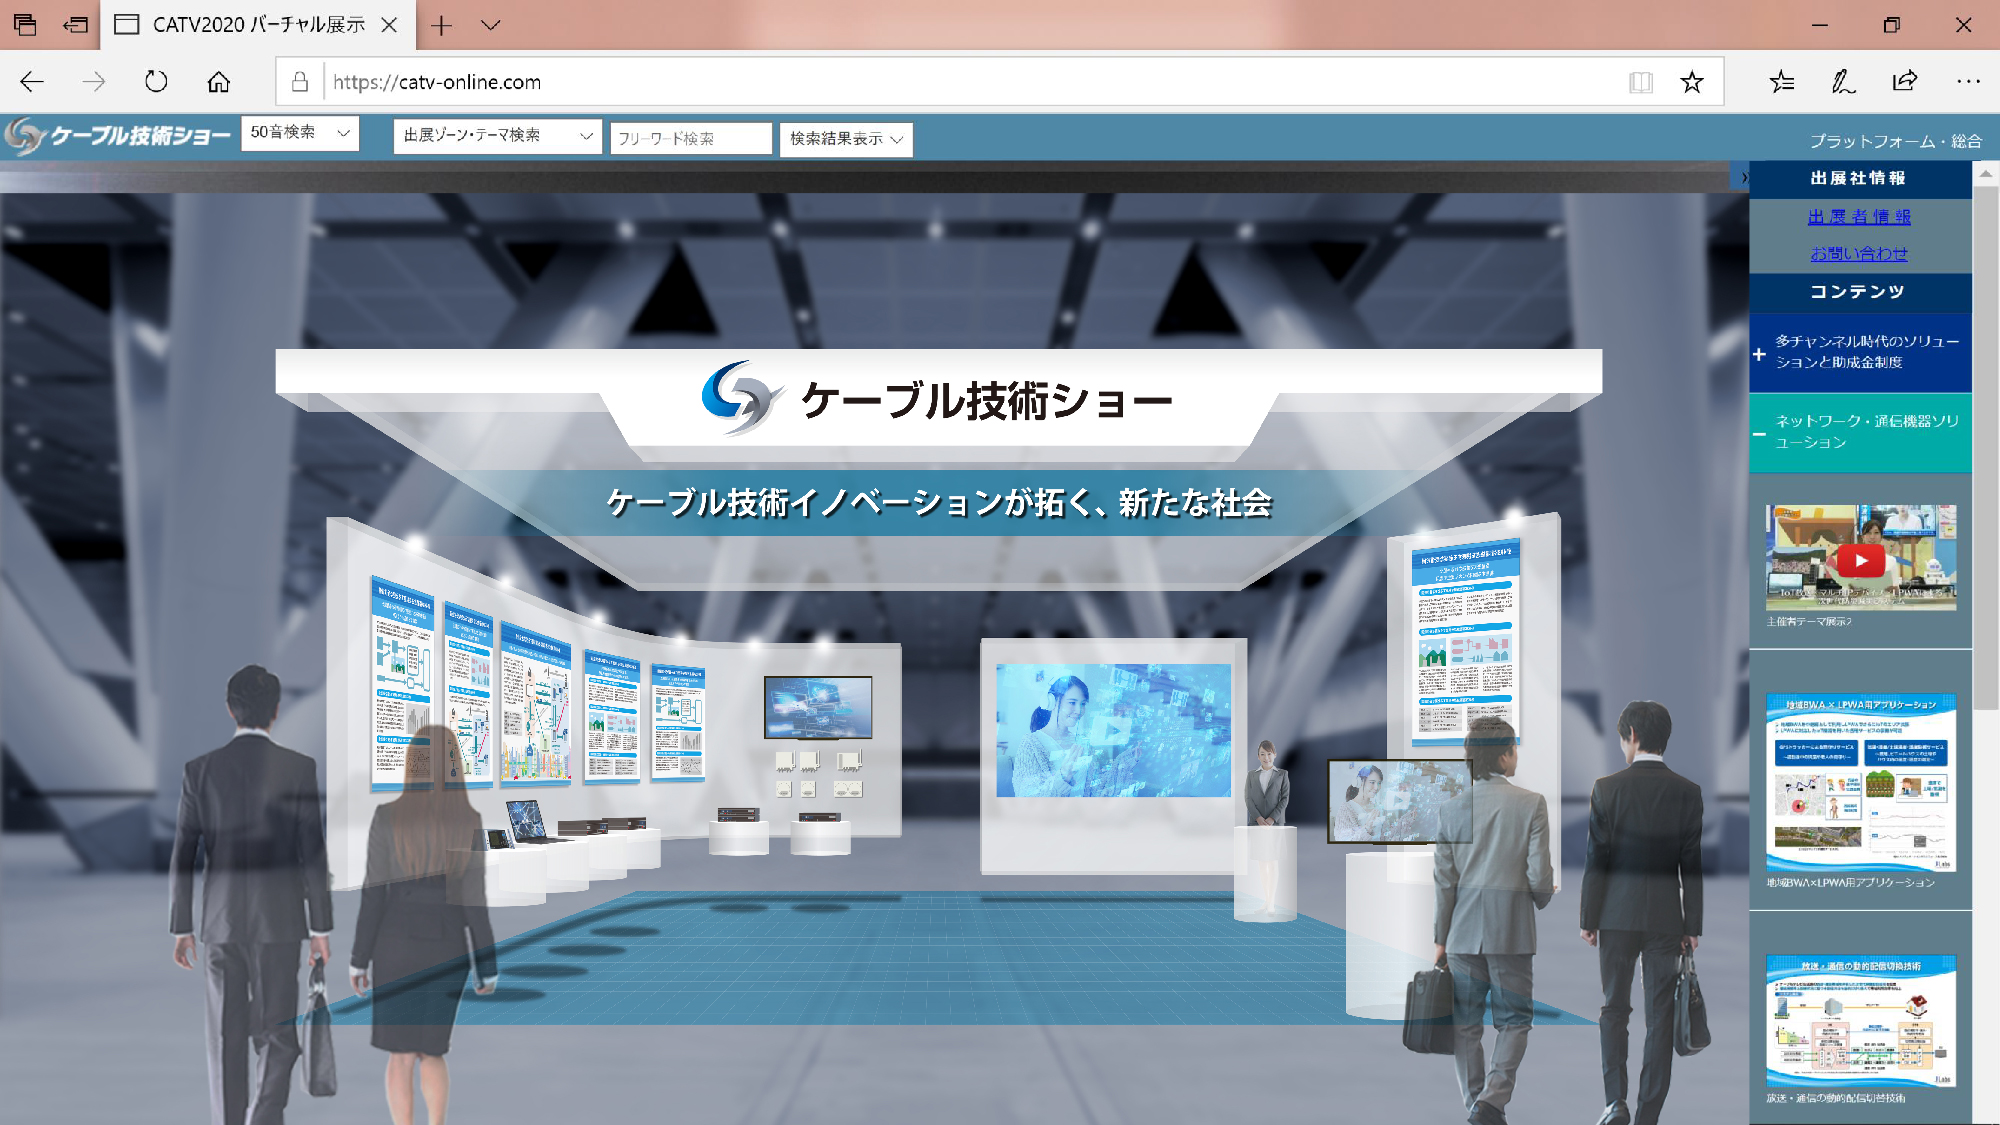Set these tabs aside icon
This screenshot has height=1125, width=2000.
click(76, 25)
